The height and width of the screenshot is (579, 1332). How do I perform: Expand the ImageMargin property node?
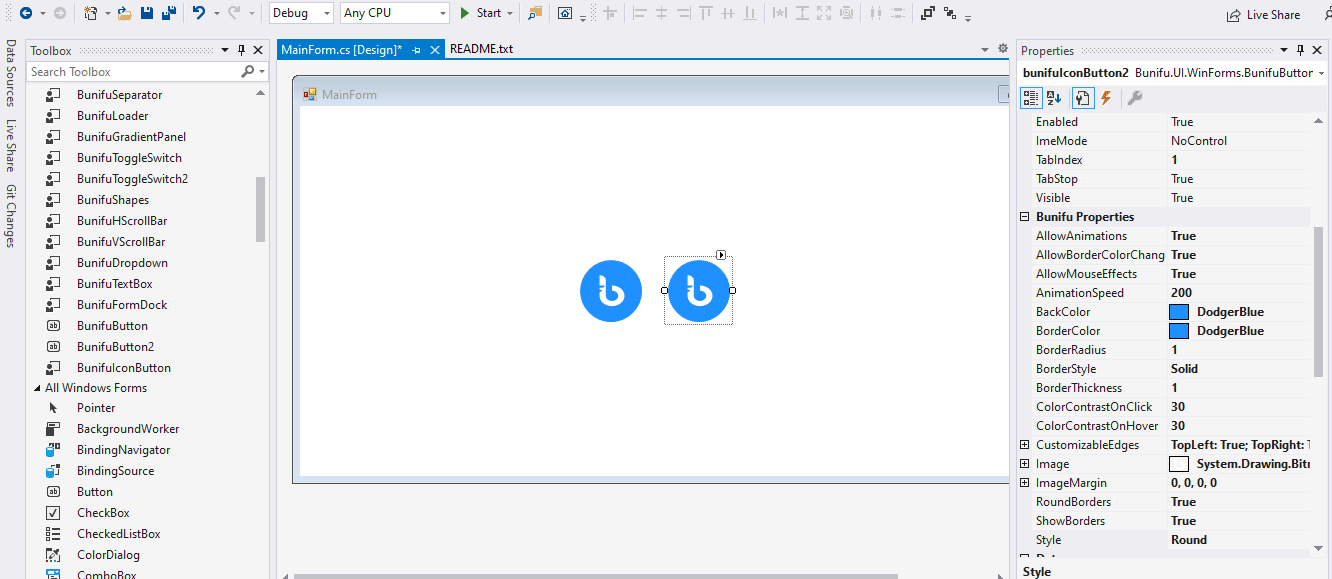pos(1025,483)
